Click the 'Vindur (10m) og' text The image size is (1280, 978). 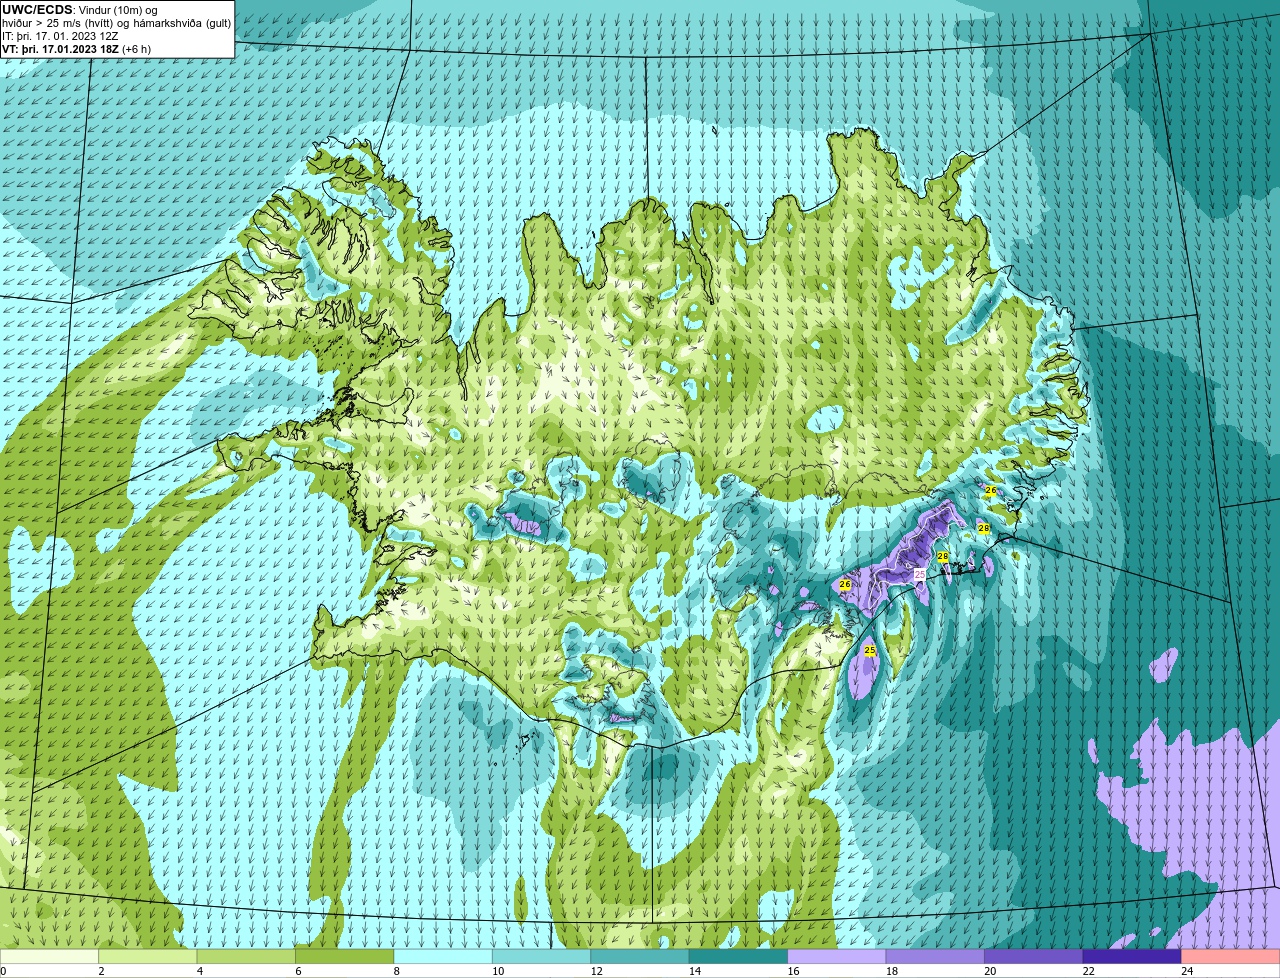[118, 10]
